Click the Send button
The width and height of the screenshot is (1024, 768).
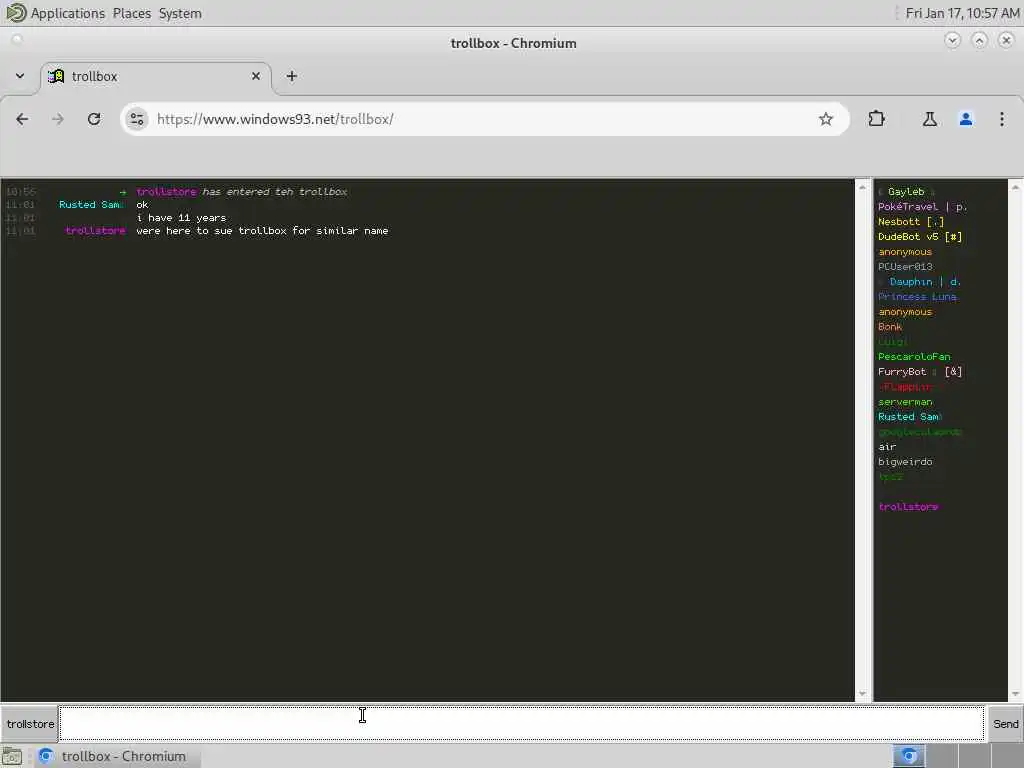[1005, 724]
